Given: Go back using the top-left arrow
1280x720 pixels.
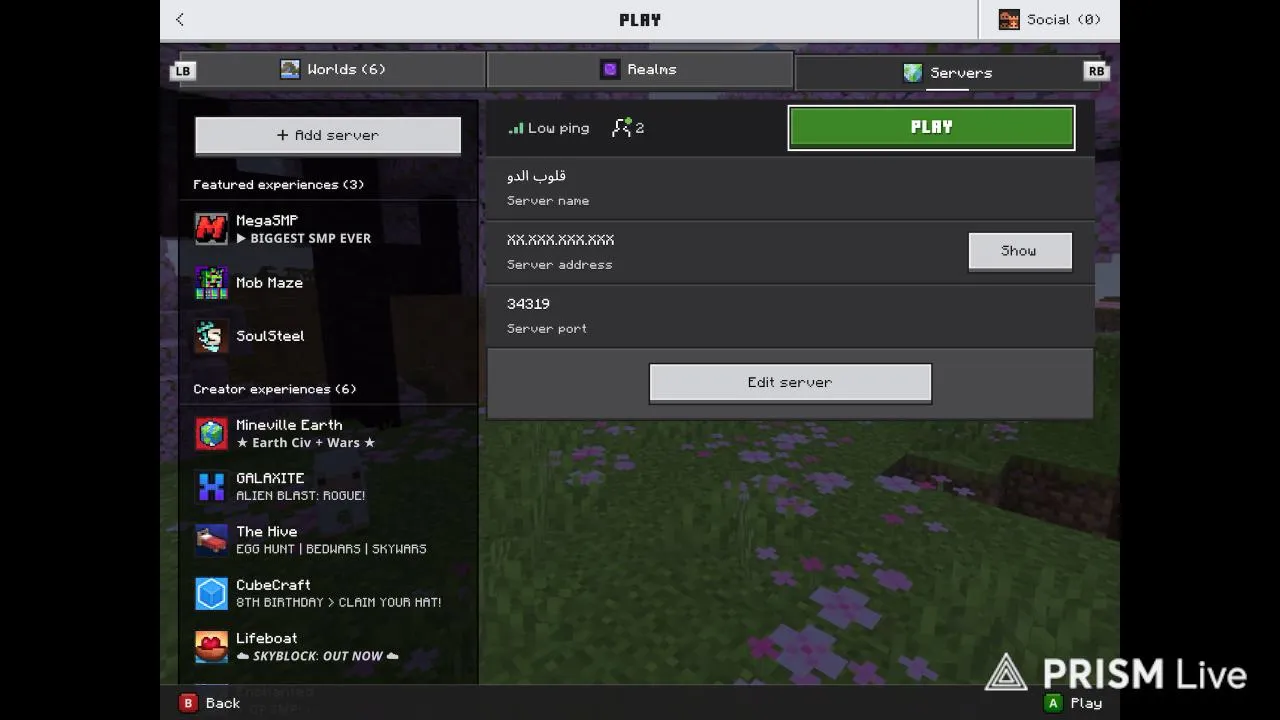Looking at the screenshot, I should pyautogui.click(x=180, y=19).
